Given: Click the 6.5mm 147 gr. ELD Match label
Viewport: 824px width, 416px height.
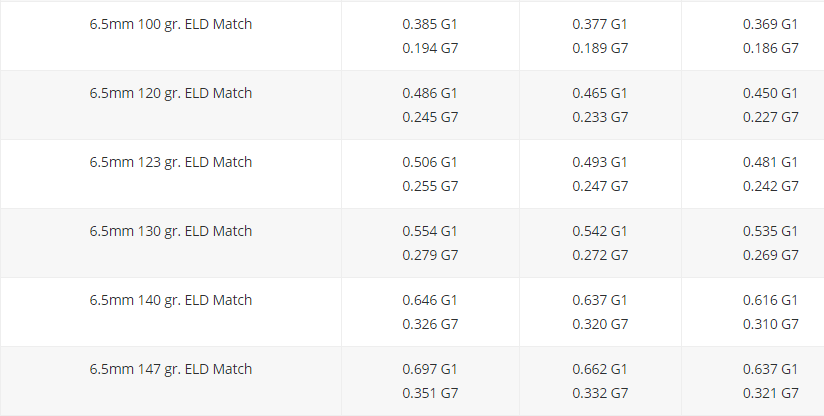Looking at the screenshot, I should pyautogui.click(x=171, y=369).
